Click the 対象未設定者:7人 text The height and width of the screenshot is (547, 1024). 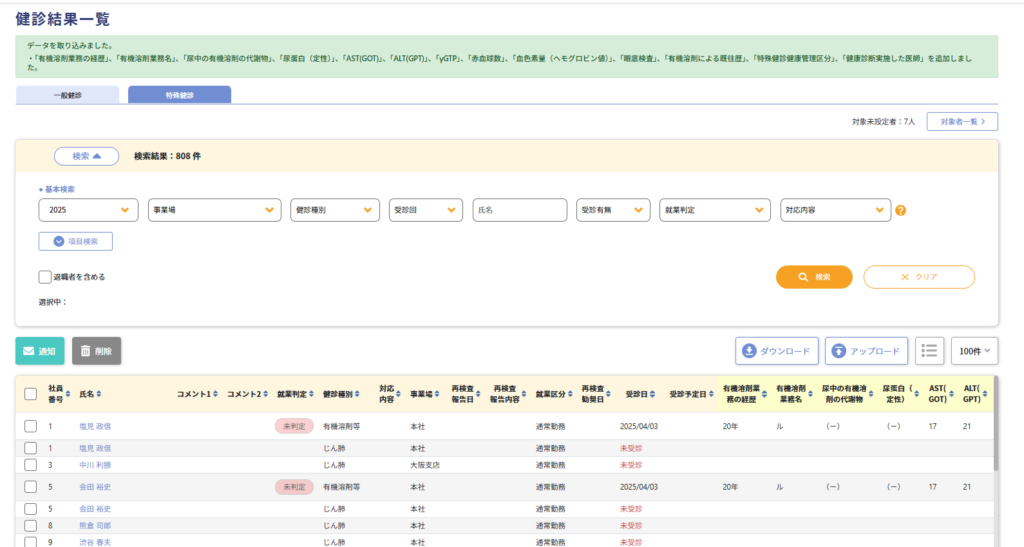click(883, 121)
